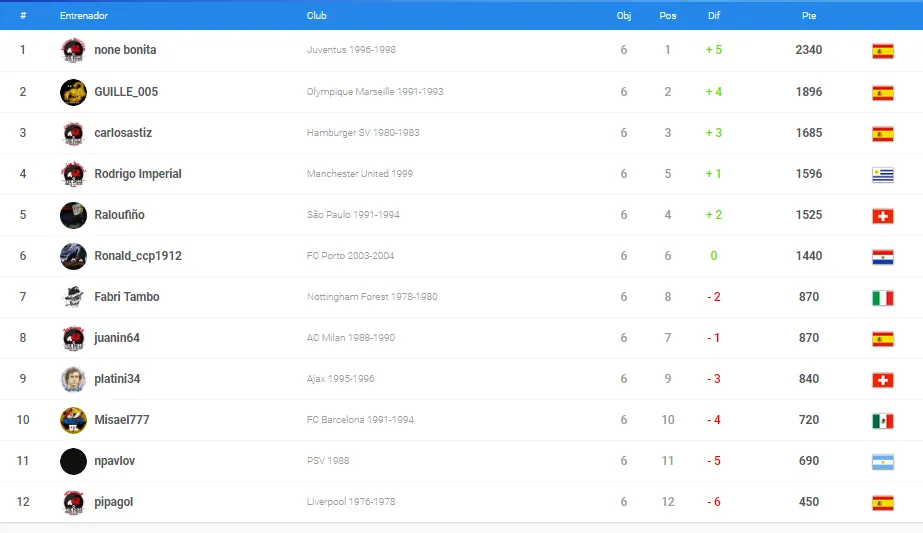Click the # column header

[x=23, y=16]
